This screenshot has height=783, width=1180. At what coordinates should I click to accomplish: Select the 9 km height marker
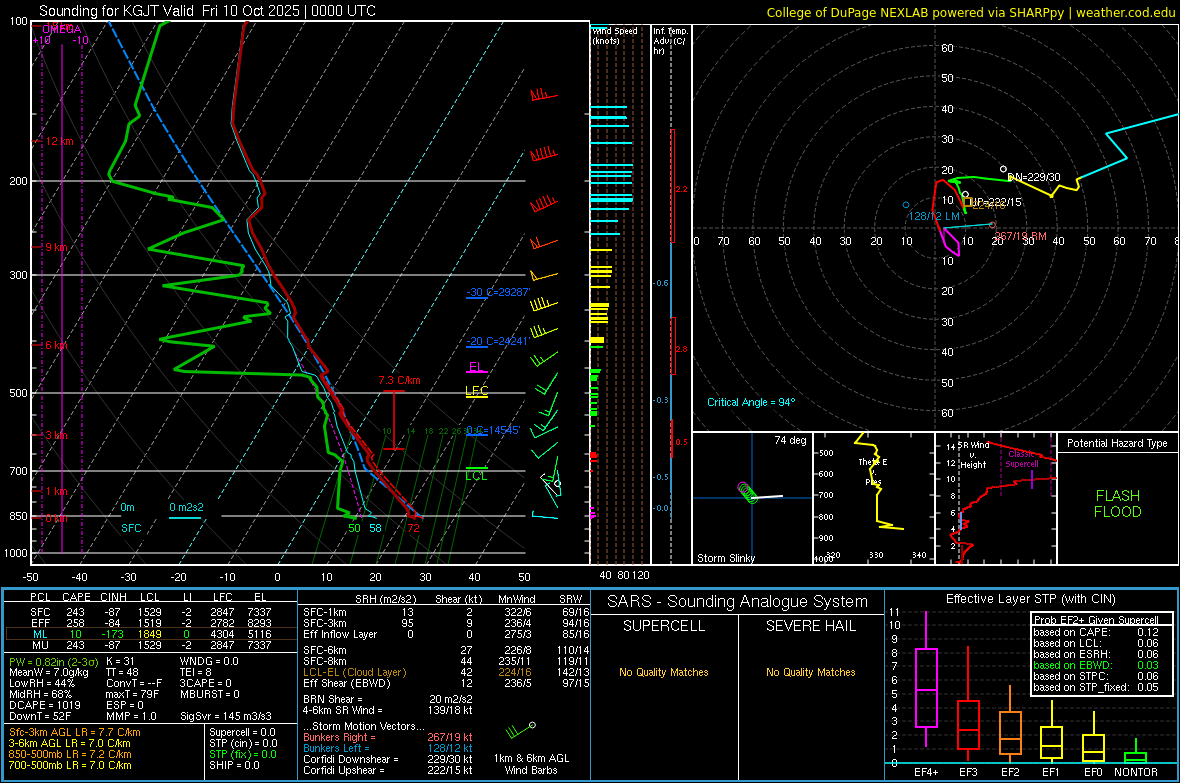[56, 247]
